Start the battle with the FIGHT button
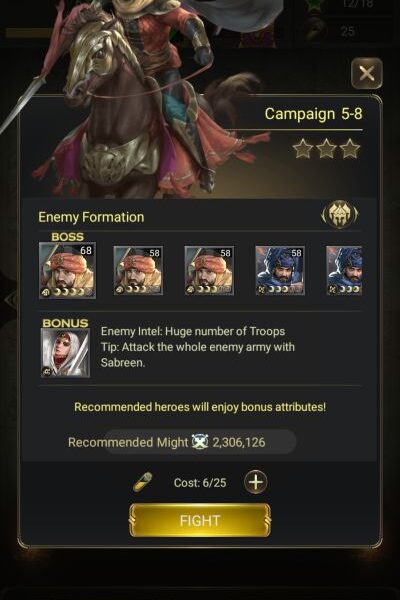The image size is (400, 600). pyautogui.click(x=200, y=520)
